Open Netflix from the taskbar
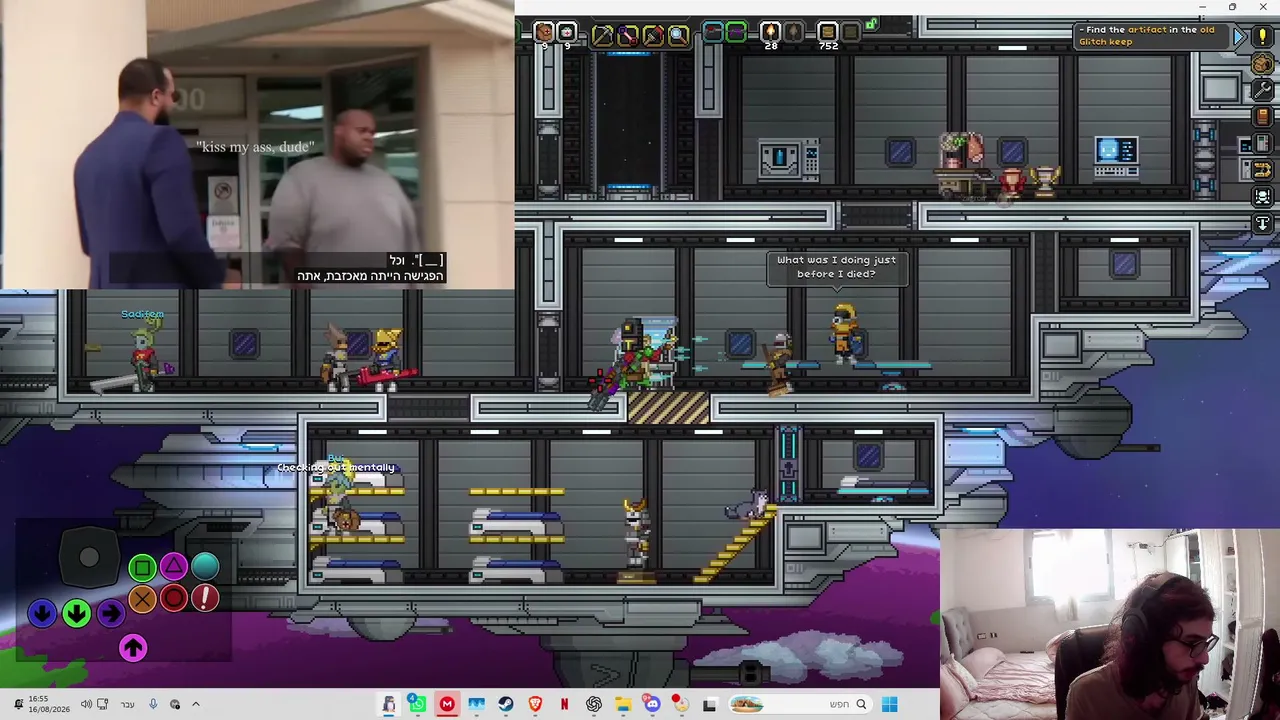 coord(564,705)
